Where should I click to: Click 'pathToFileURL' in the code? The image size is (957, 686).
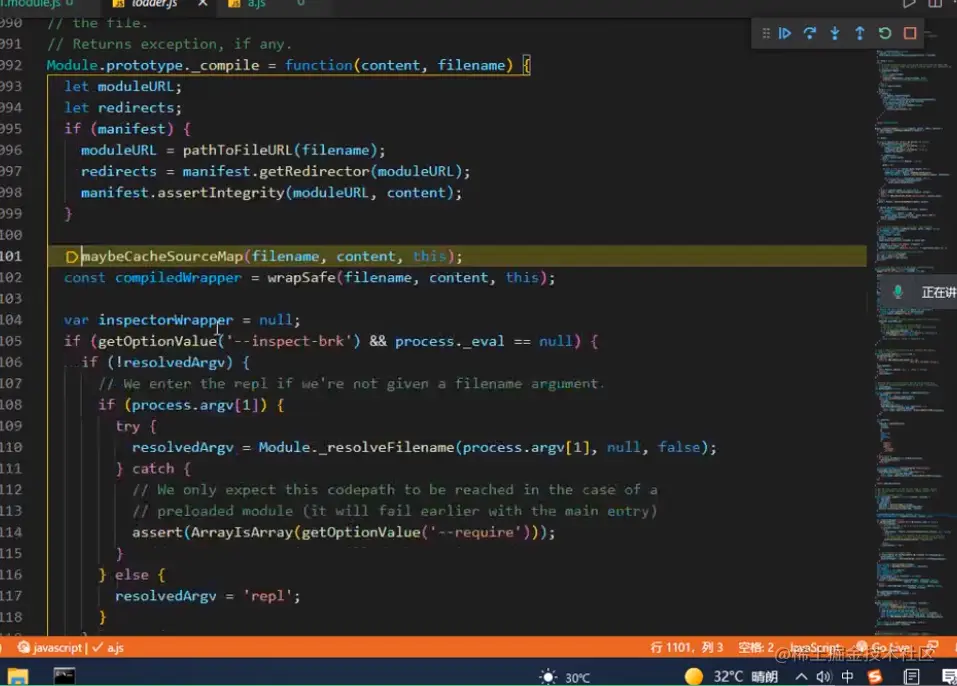click(237, 150)
